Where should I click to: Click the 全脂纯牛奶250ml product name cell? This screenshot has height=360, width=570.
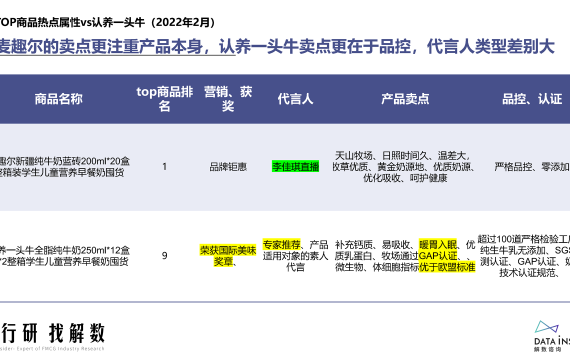[x=65, y=256]
